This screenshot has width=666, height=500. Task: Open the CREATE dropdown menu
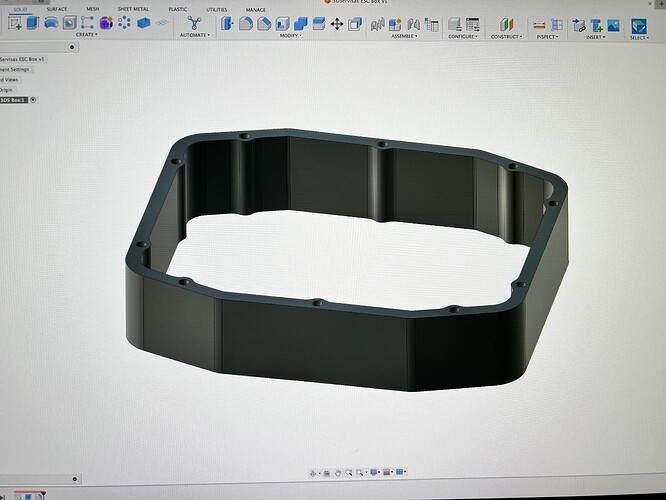[87, 34]
